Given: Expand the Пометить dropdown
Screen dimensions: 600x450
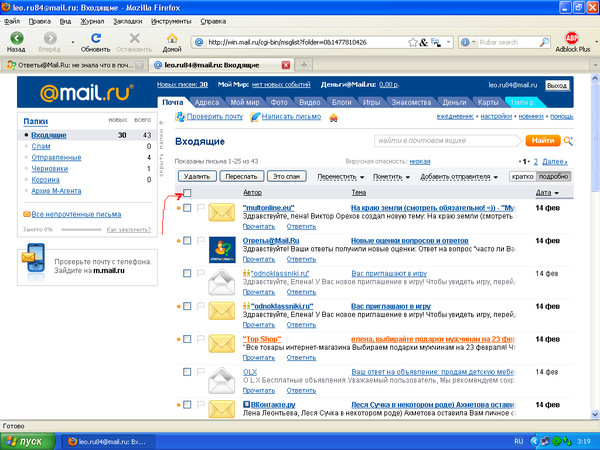Looking at the screenshot, I should click(391, 177).
